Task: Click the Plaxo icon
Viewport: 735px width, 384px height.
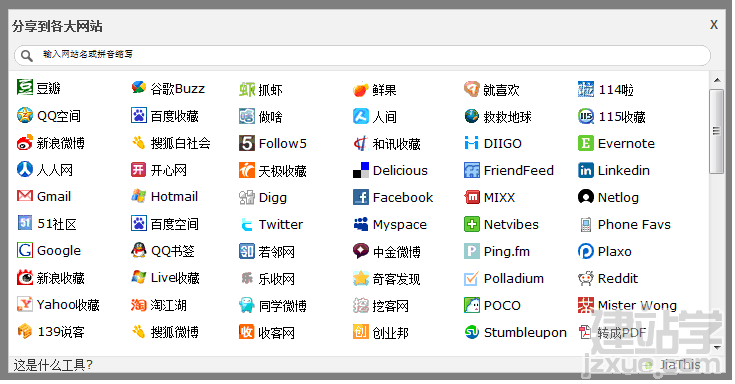Action: pos(585,251)
